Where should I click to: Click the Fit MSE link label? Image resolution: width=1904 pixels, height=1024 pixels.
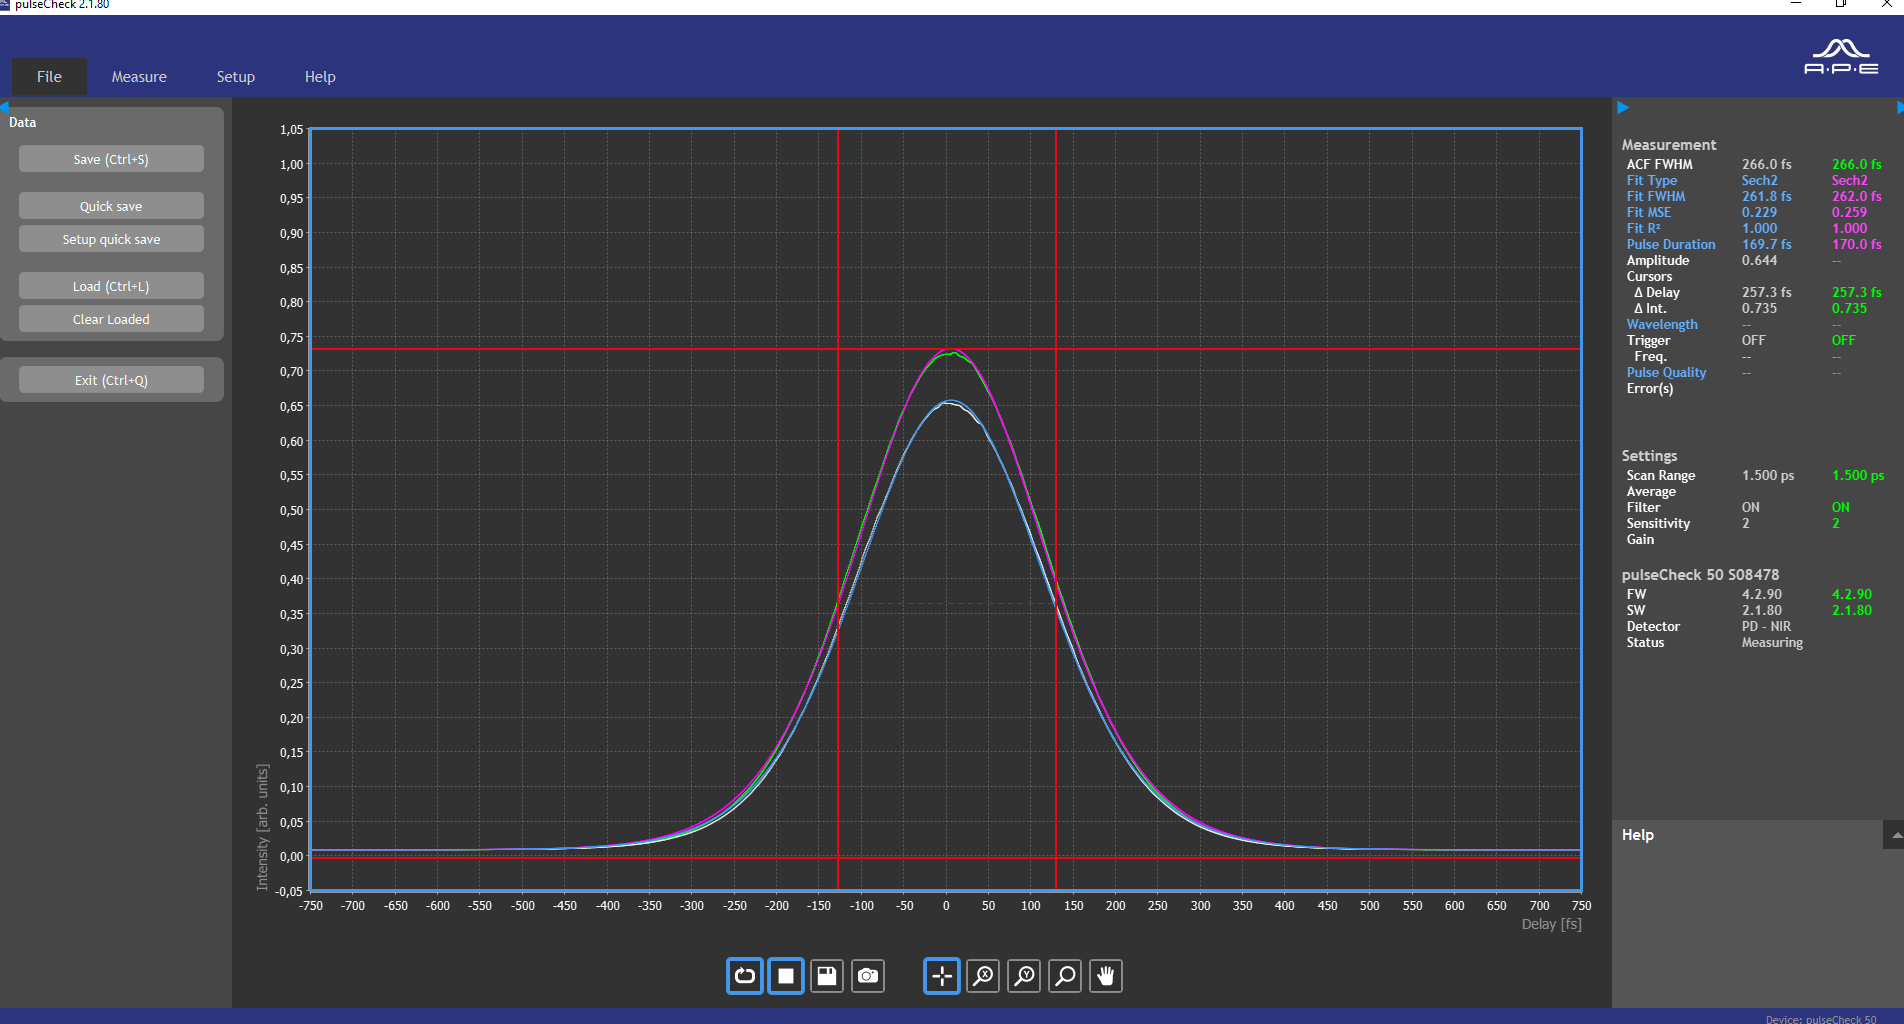(1648, 212)
